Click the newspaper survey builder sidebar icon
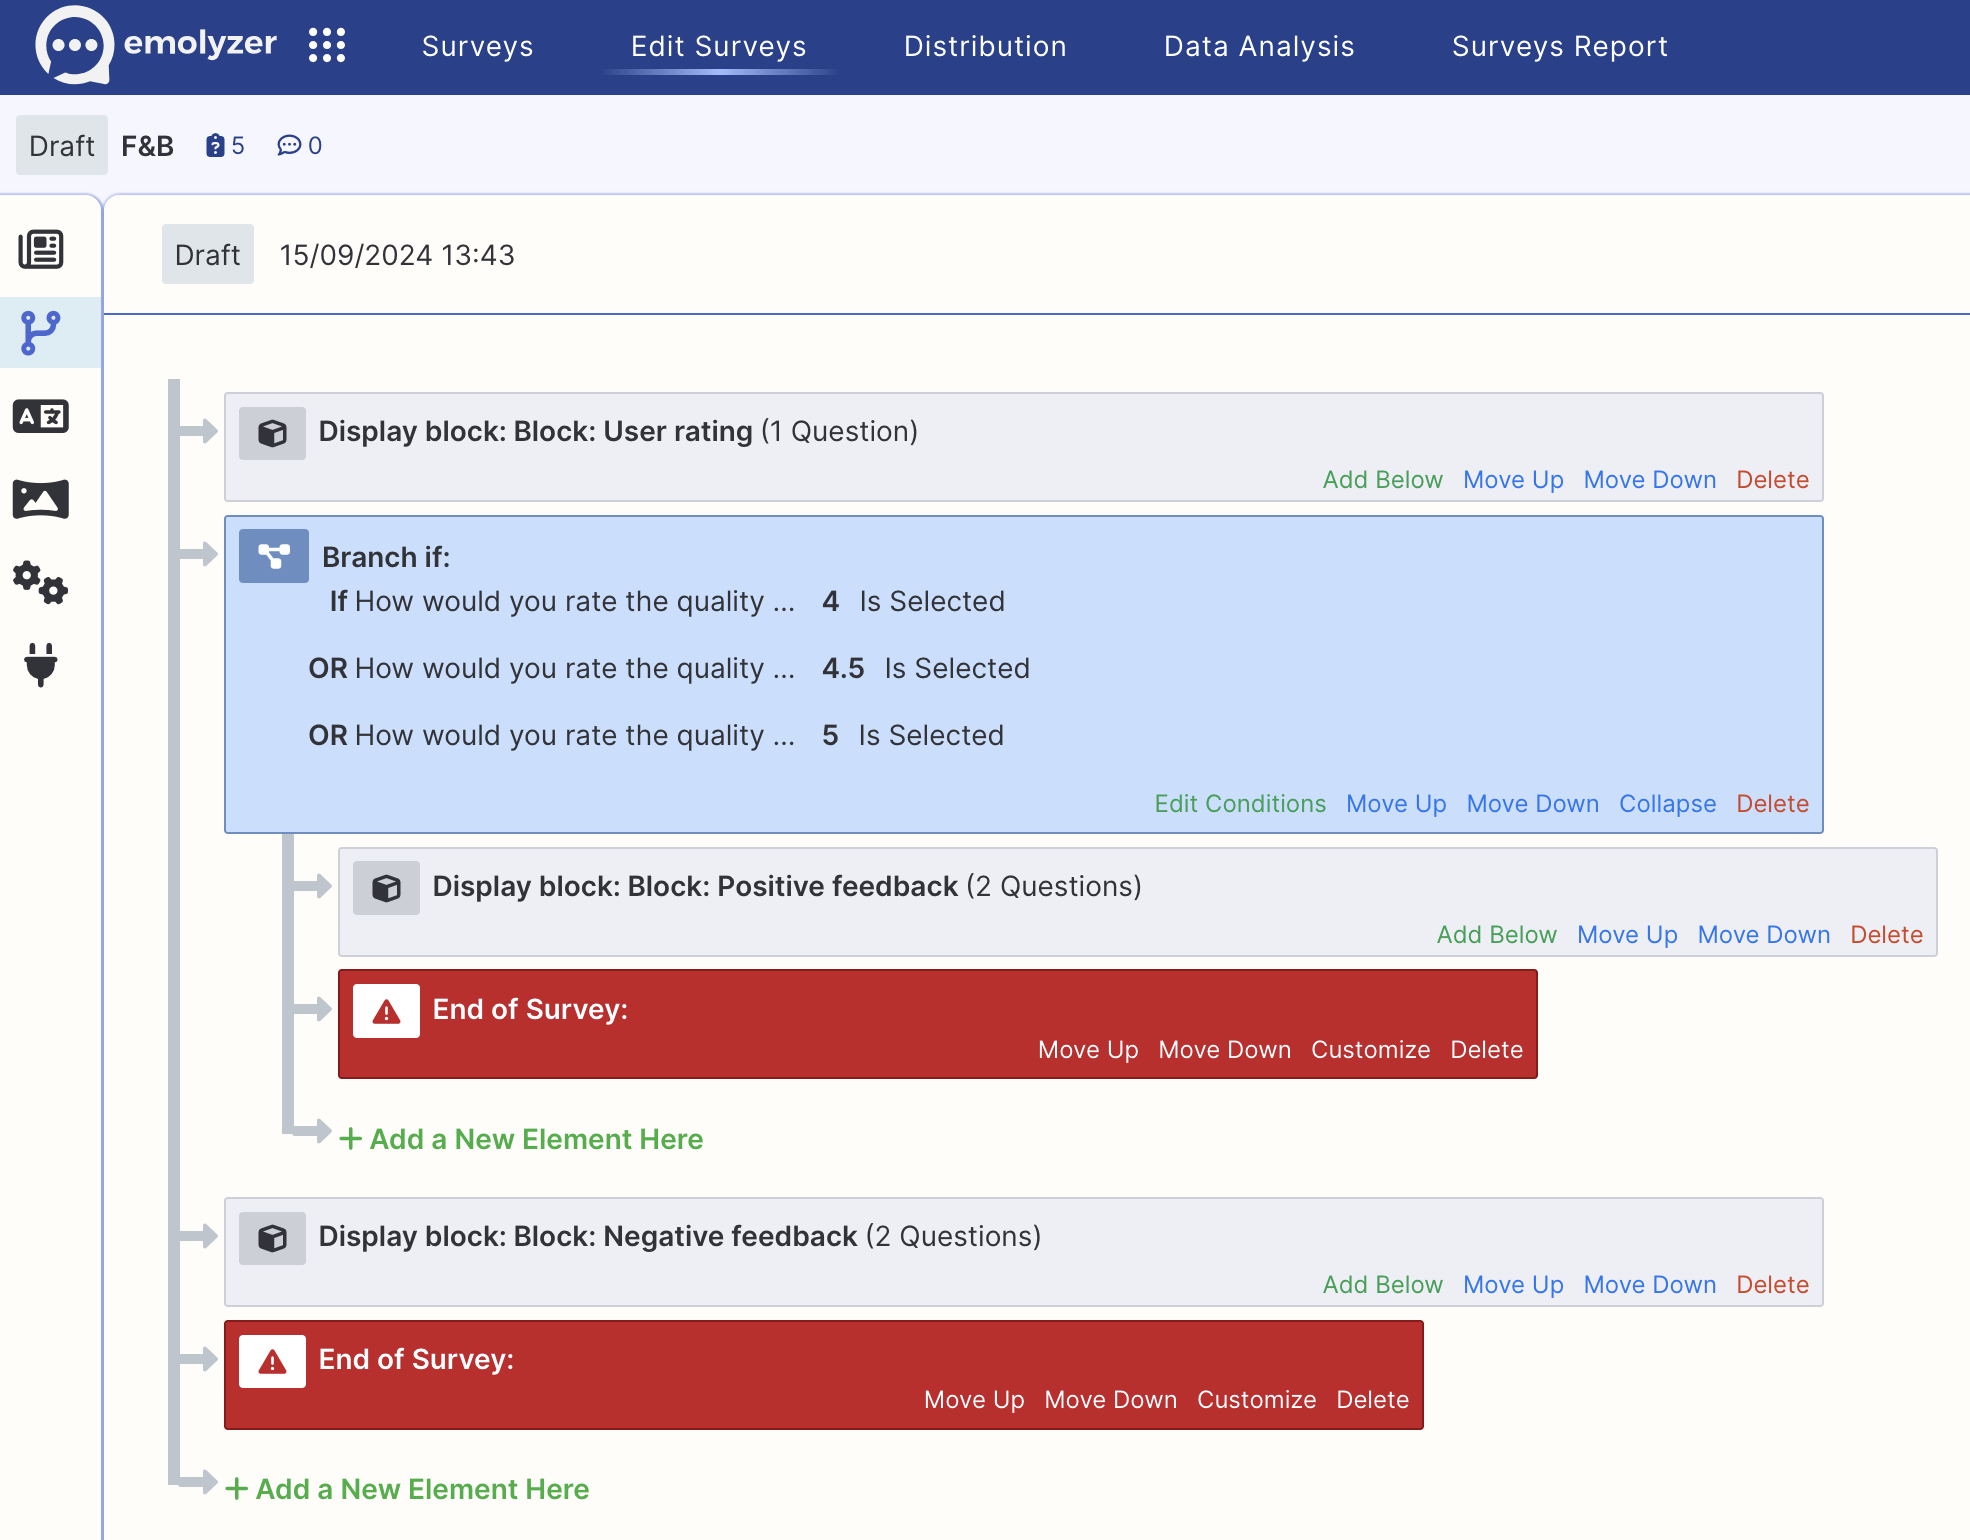The height and width of the screenshot is (1540, 1970). (x=41, y=249)
